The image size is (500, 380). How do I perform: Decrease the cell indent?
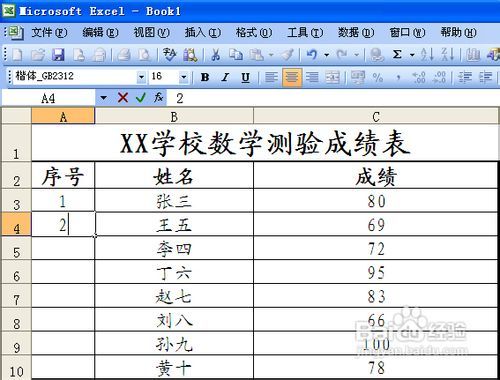tap(465, 78)
